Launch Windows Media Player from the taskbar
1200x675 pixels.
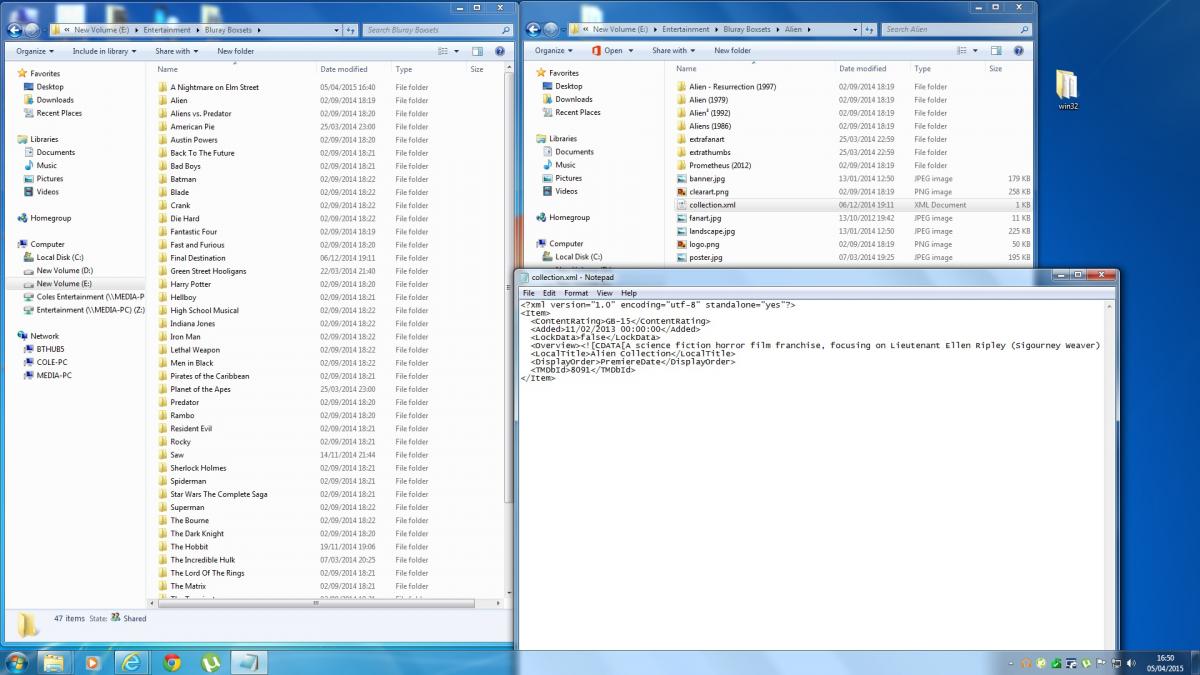click(x=93, y=662)
